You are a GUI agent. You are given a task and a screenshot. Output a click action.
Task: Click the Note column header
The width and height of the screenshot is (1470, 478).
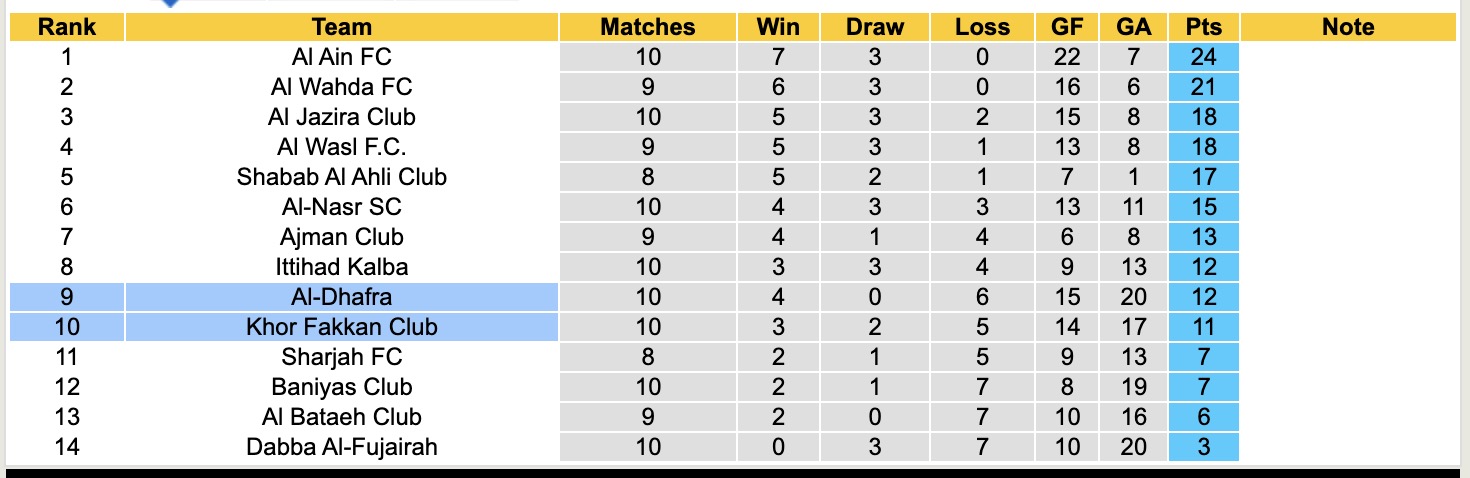pos(1348,27)
